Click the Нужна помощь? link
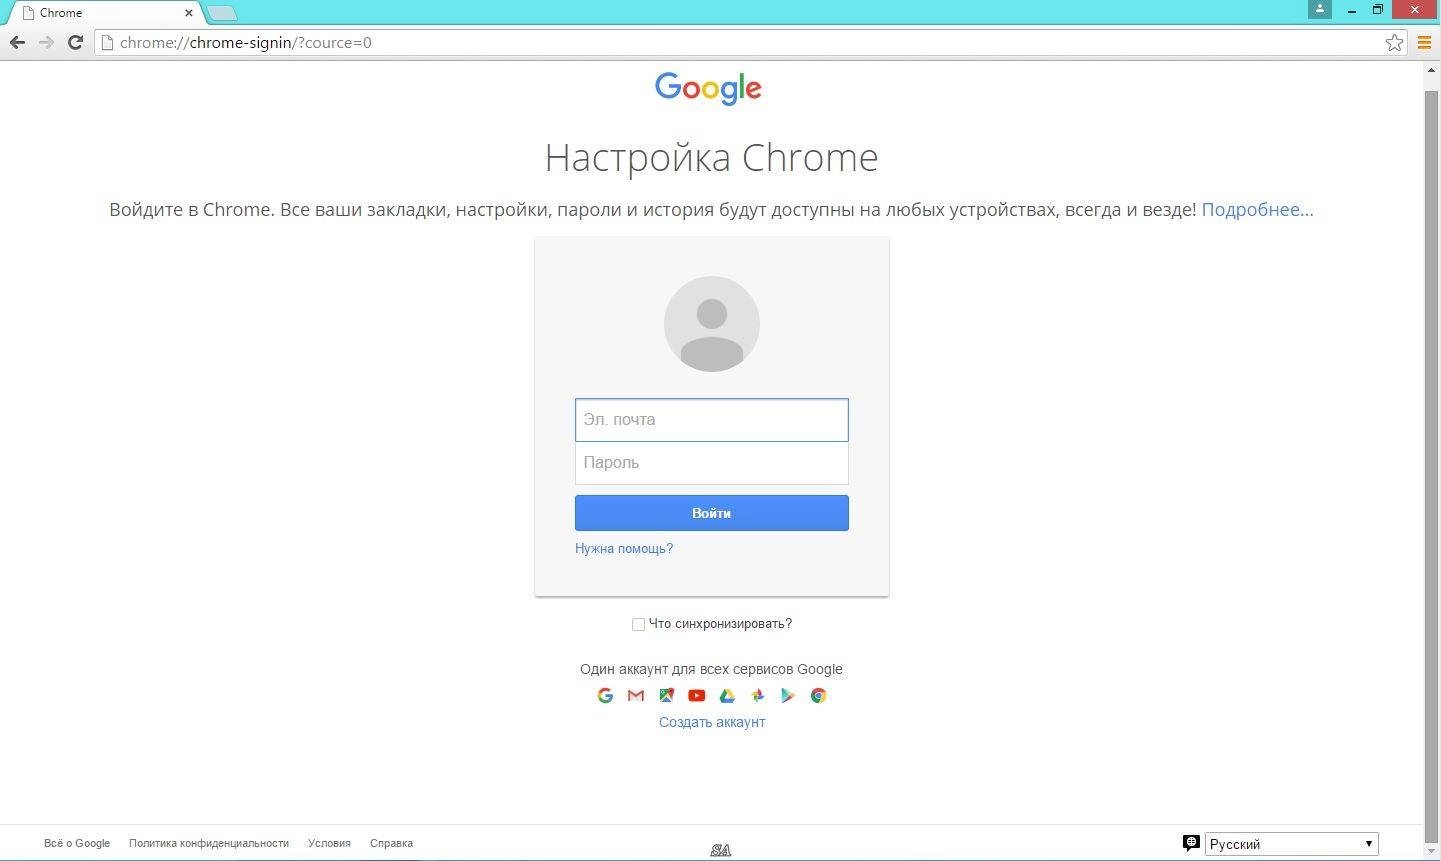 pos(624,548)
